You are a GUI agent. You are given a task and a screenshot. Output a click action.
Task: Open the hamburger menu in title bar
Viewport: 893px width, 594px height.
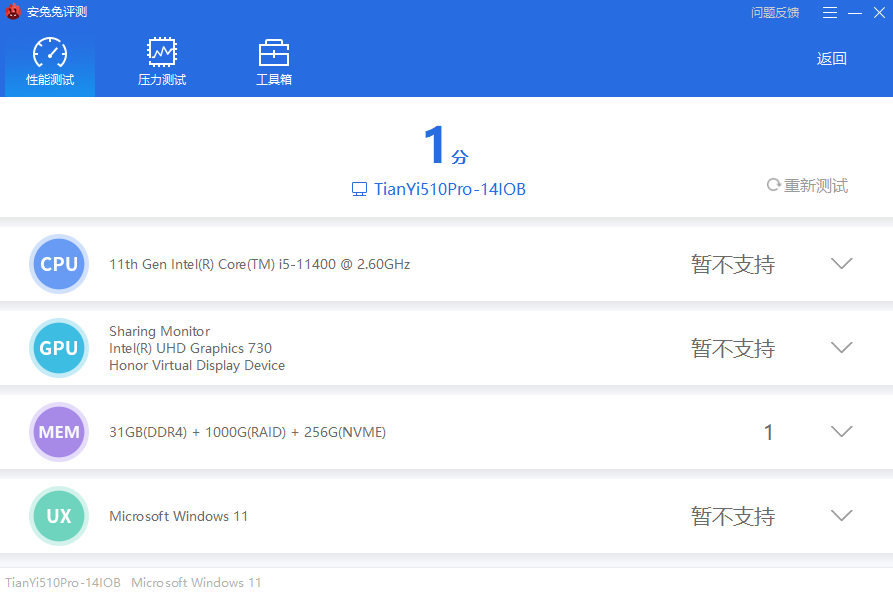coord(830,12)
